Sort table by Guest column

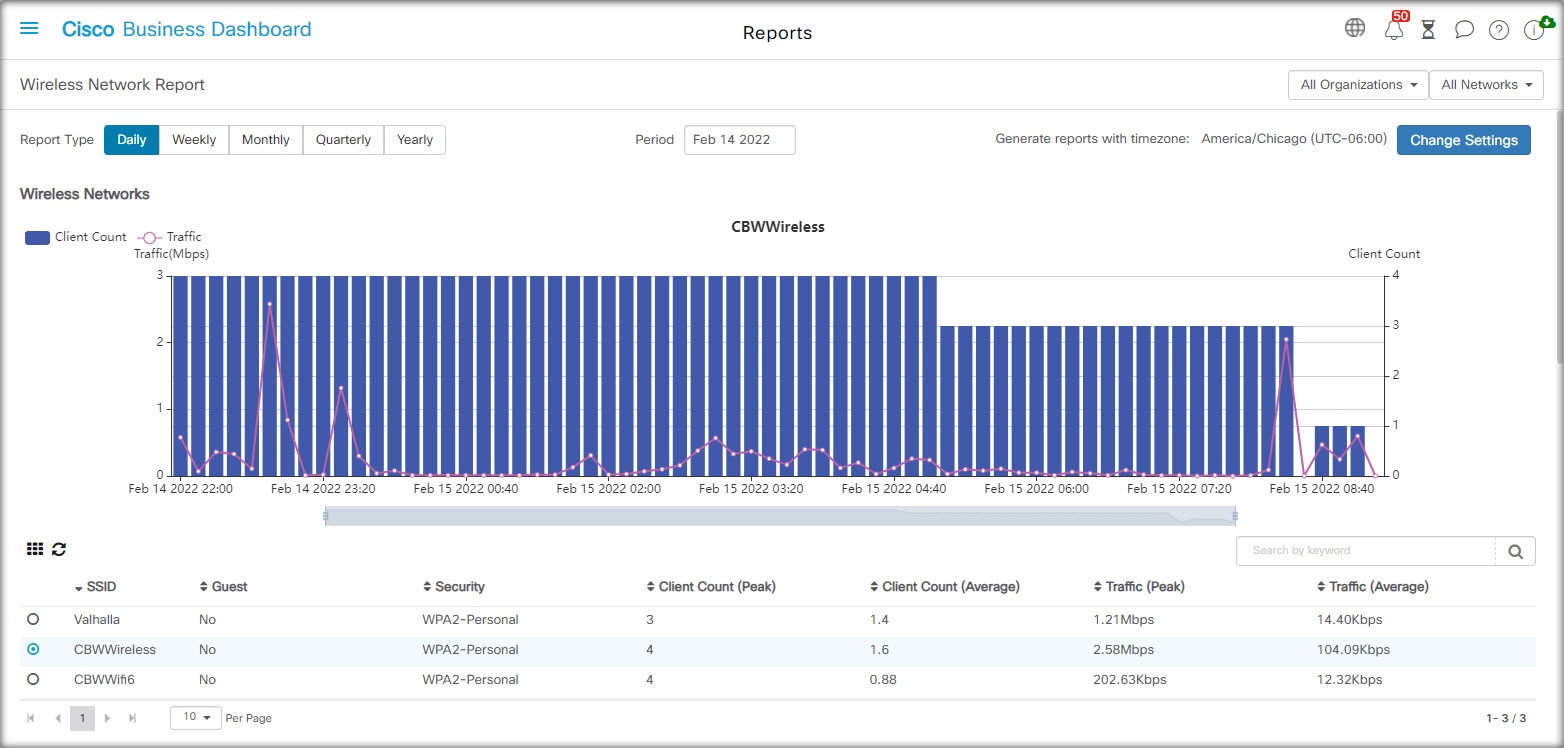[223, 587]
